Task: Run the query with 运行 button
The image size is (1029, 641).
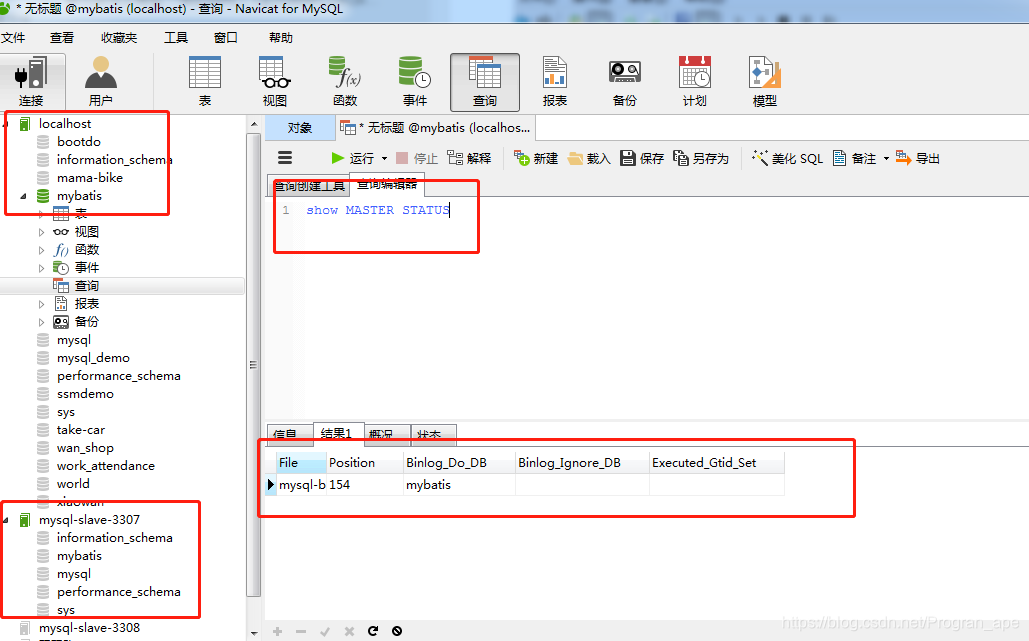Action: point(352,158)
